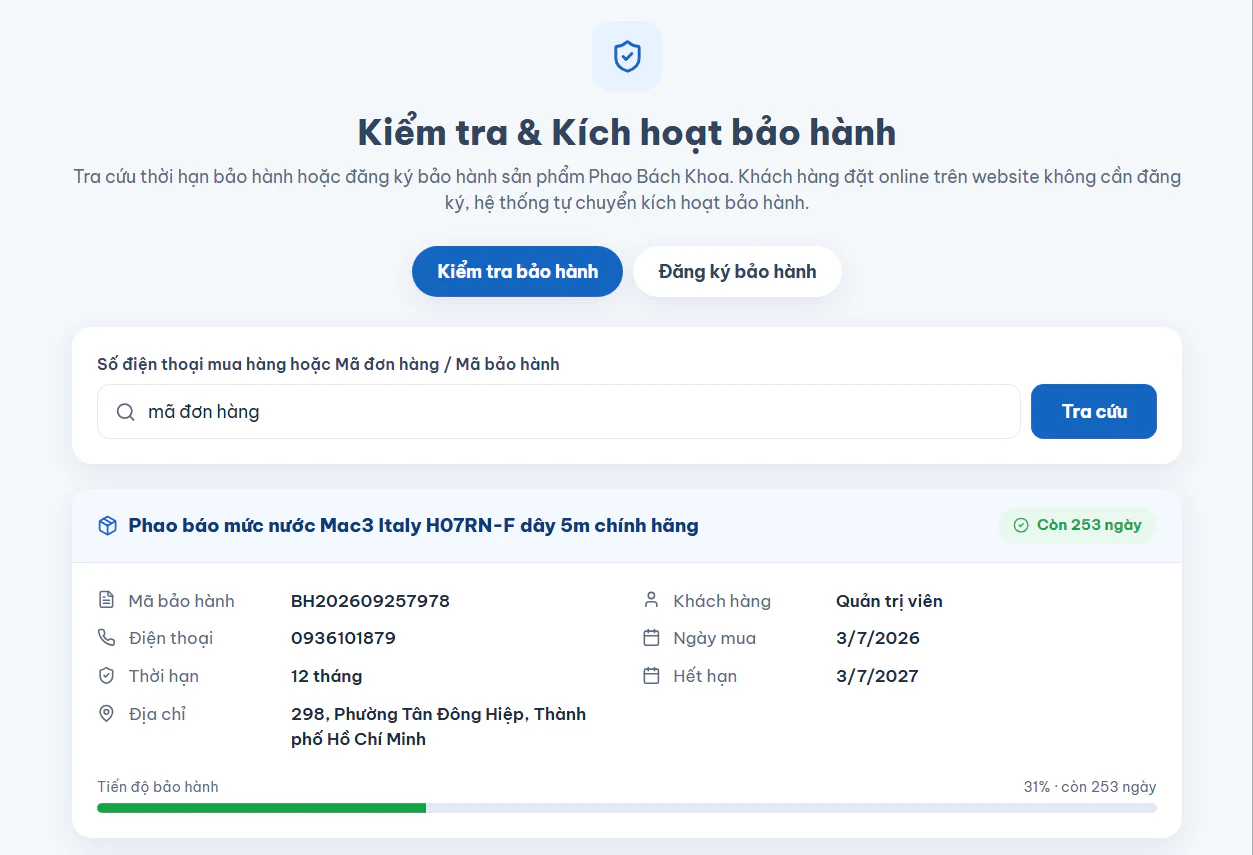The height and width of the screenshot is (855, 1253).
Task: Click expiry date 3/7/2027
Action: [877, 676]
